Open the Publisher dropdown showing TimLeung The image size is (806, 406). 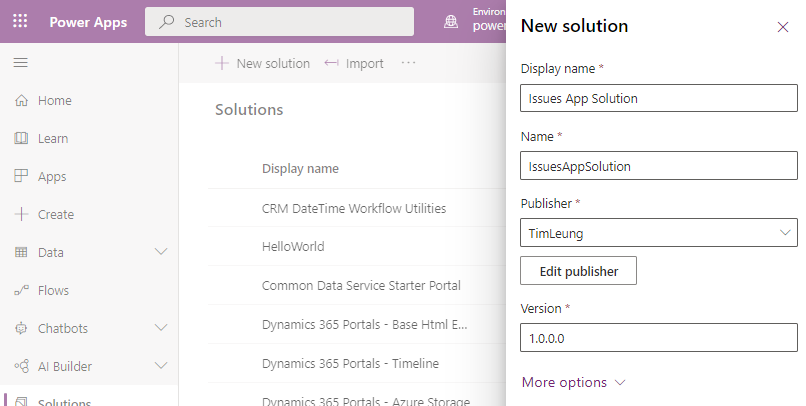point(659,233)
